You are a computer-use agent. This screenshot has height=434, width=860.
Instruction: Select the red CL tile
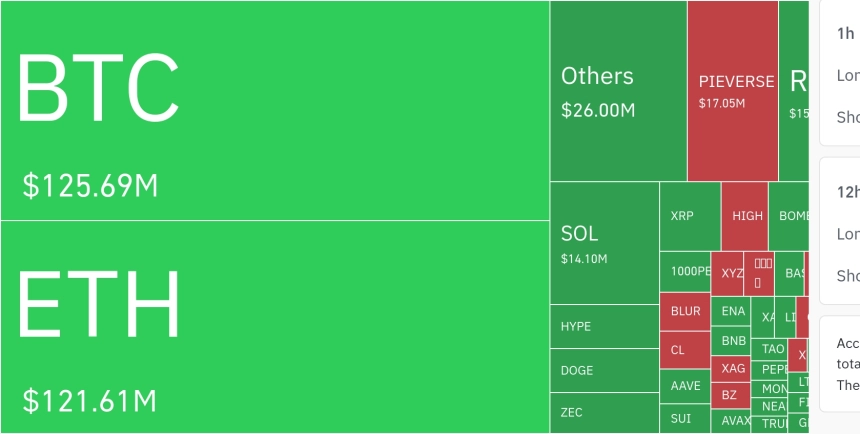click(x=685, y=350)
